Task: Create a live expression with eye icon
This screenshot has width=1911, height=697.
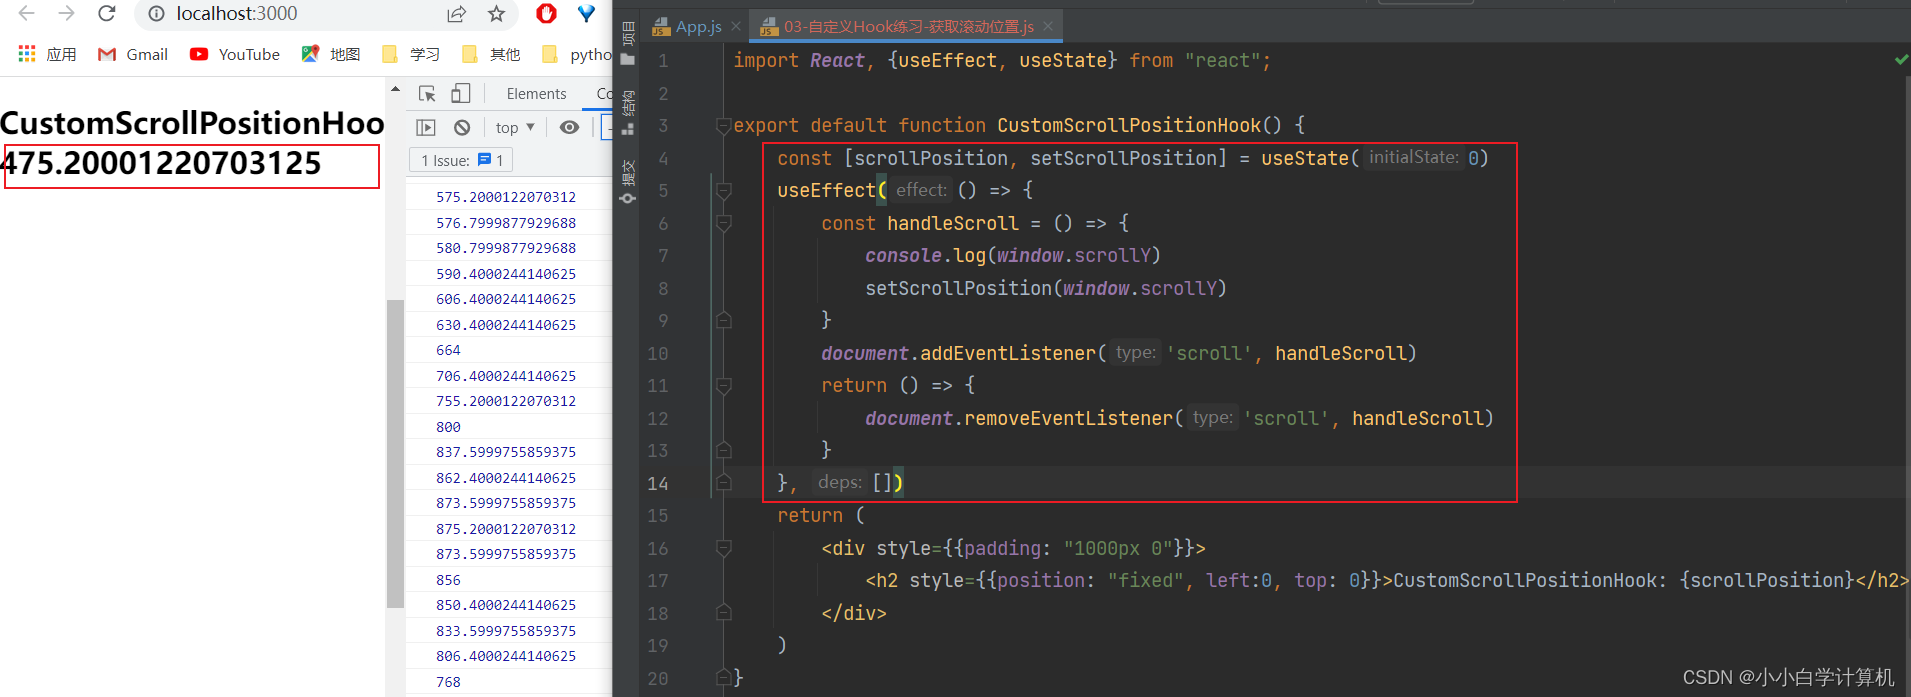Action: point(569,127)
